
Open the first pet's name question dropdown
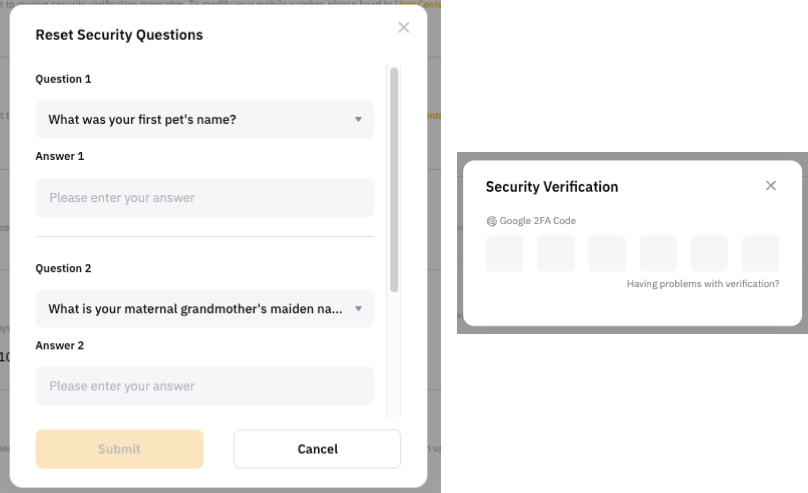[x=204, y=120]
